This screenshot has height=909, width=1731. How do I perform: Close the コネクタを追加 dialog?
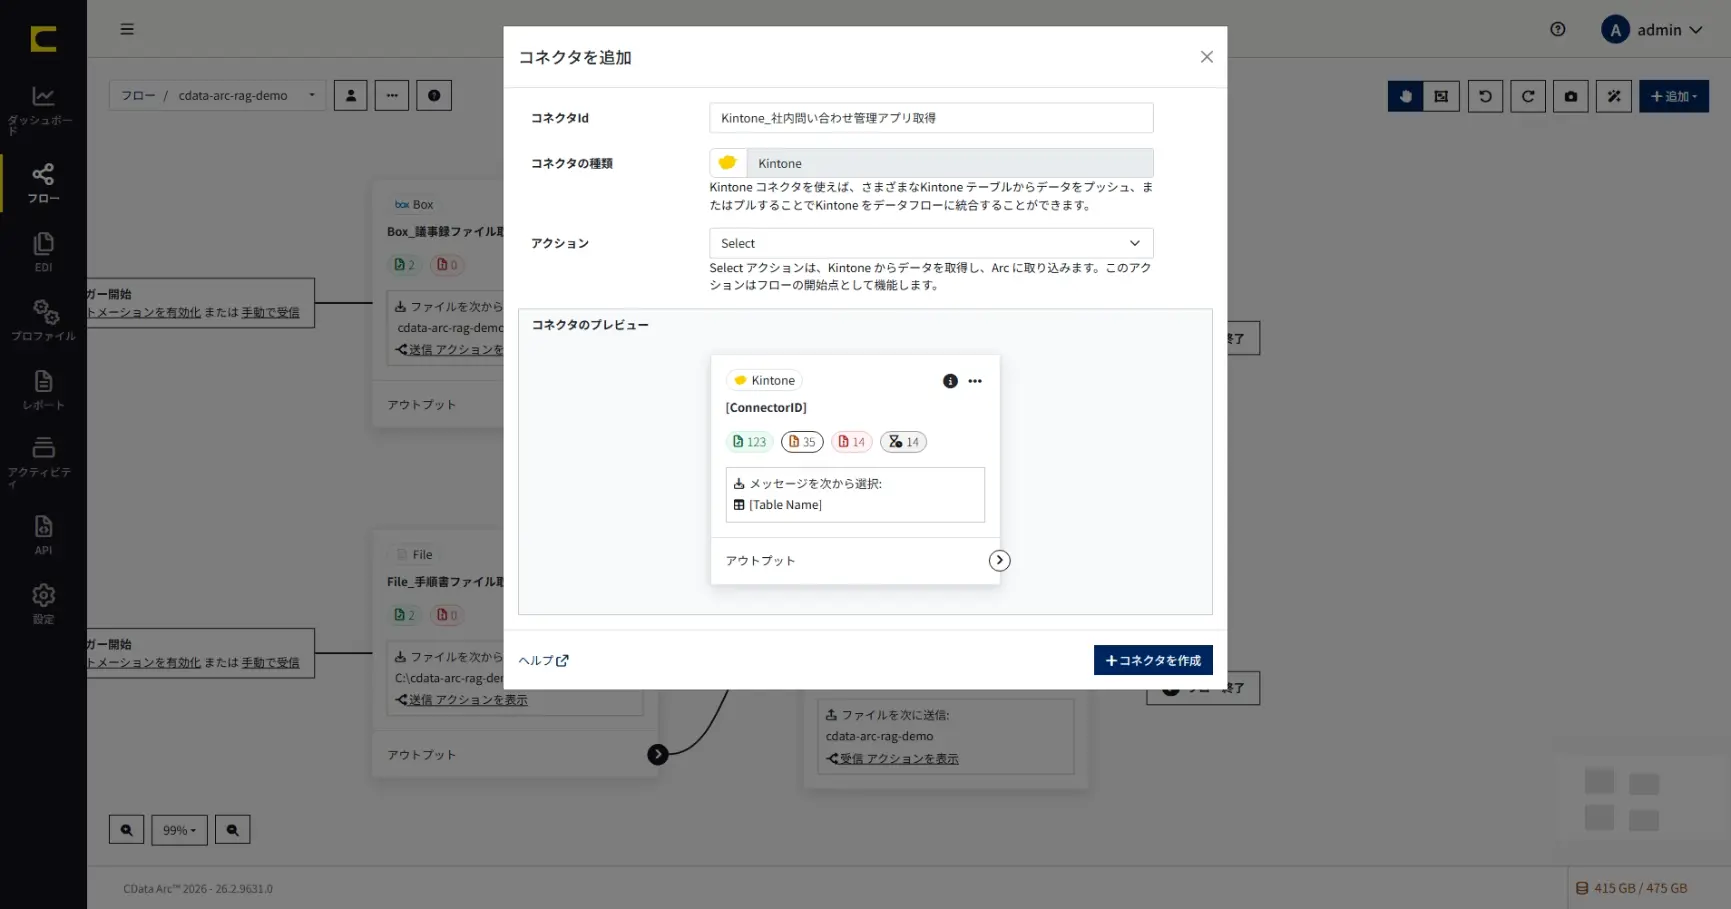tap(1207, 57)
